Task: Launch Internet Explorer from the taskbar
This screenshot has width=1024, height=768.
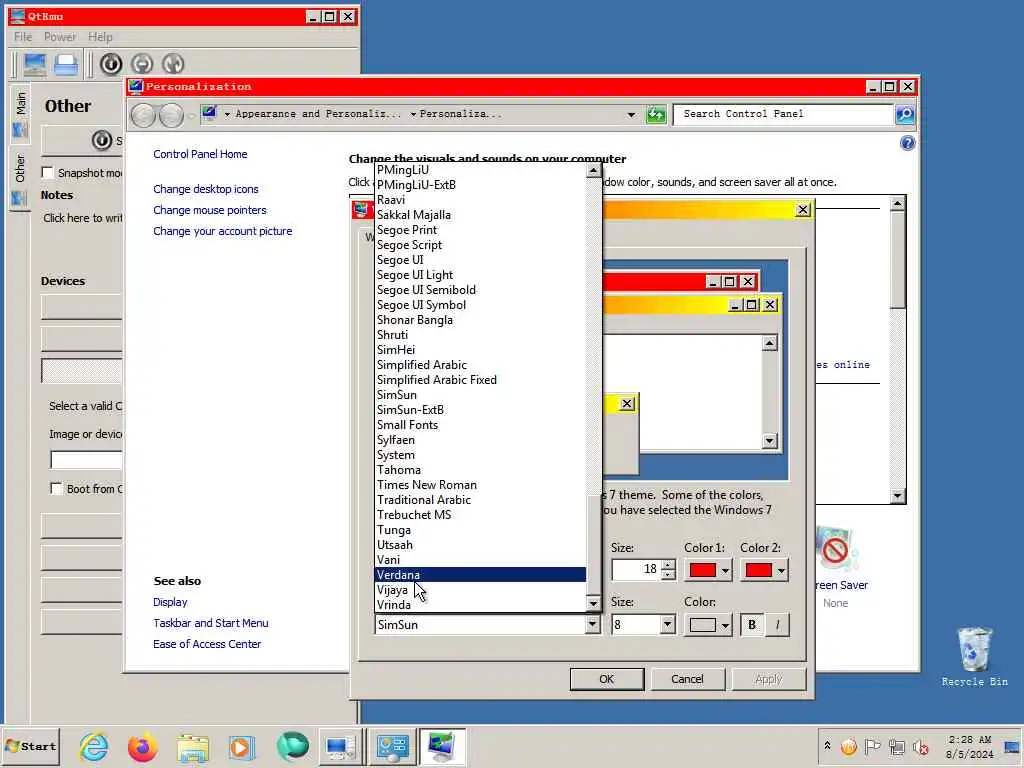Action: pos(94,746)
